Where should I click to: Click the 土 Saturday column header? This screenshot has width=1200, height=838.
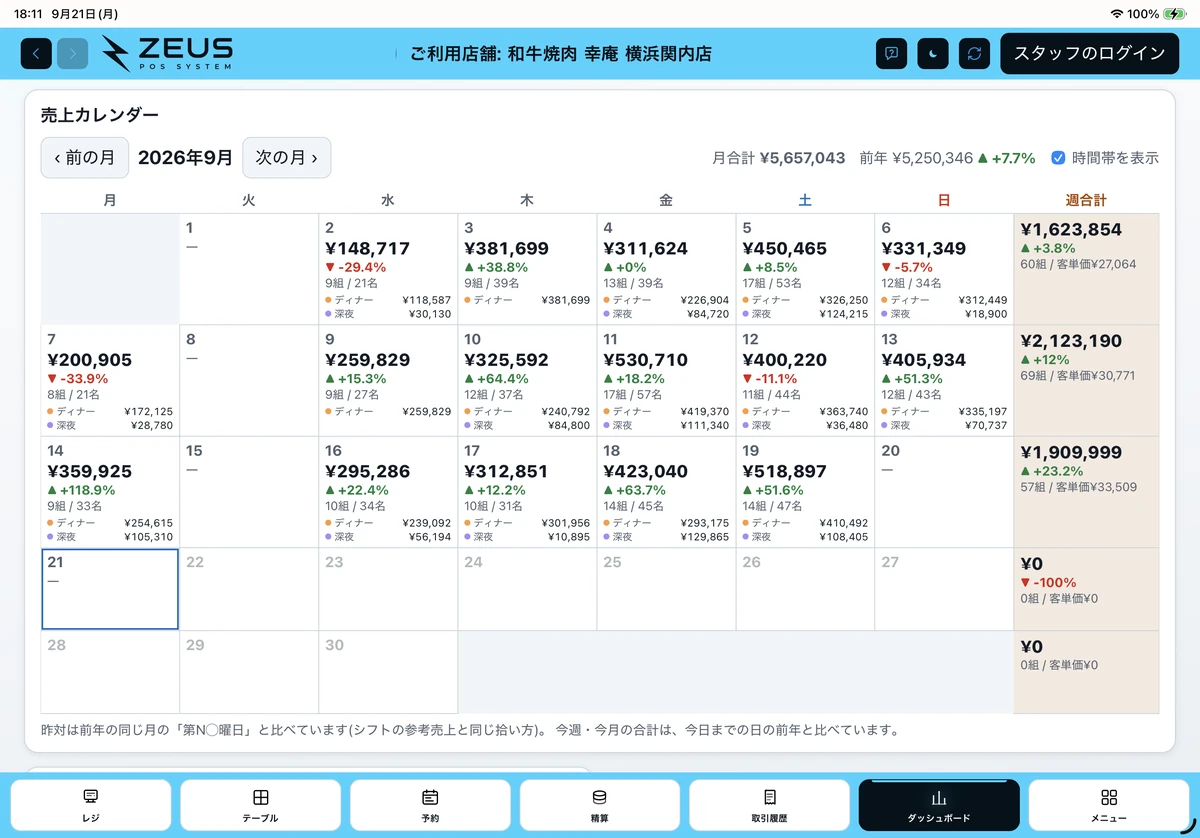[805, 200]
